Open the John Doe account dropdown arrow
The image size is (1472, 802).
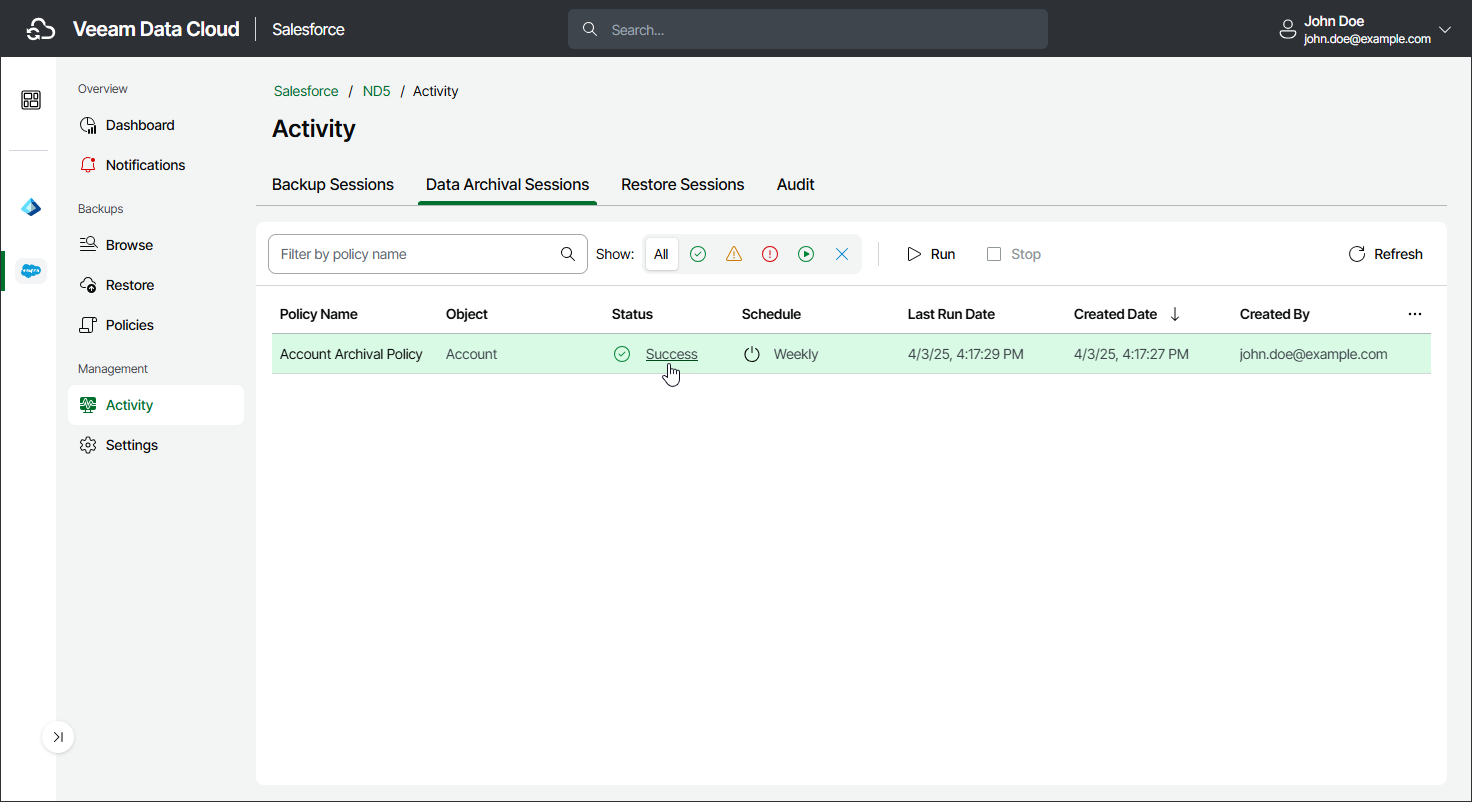coord(1445,30)
